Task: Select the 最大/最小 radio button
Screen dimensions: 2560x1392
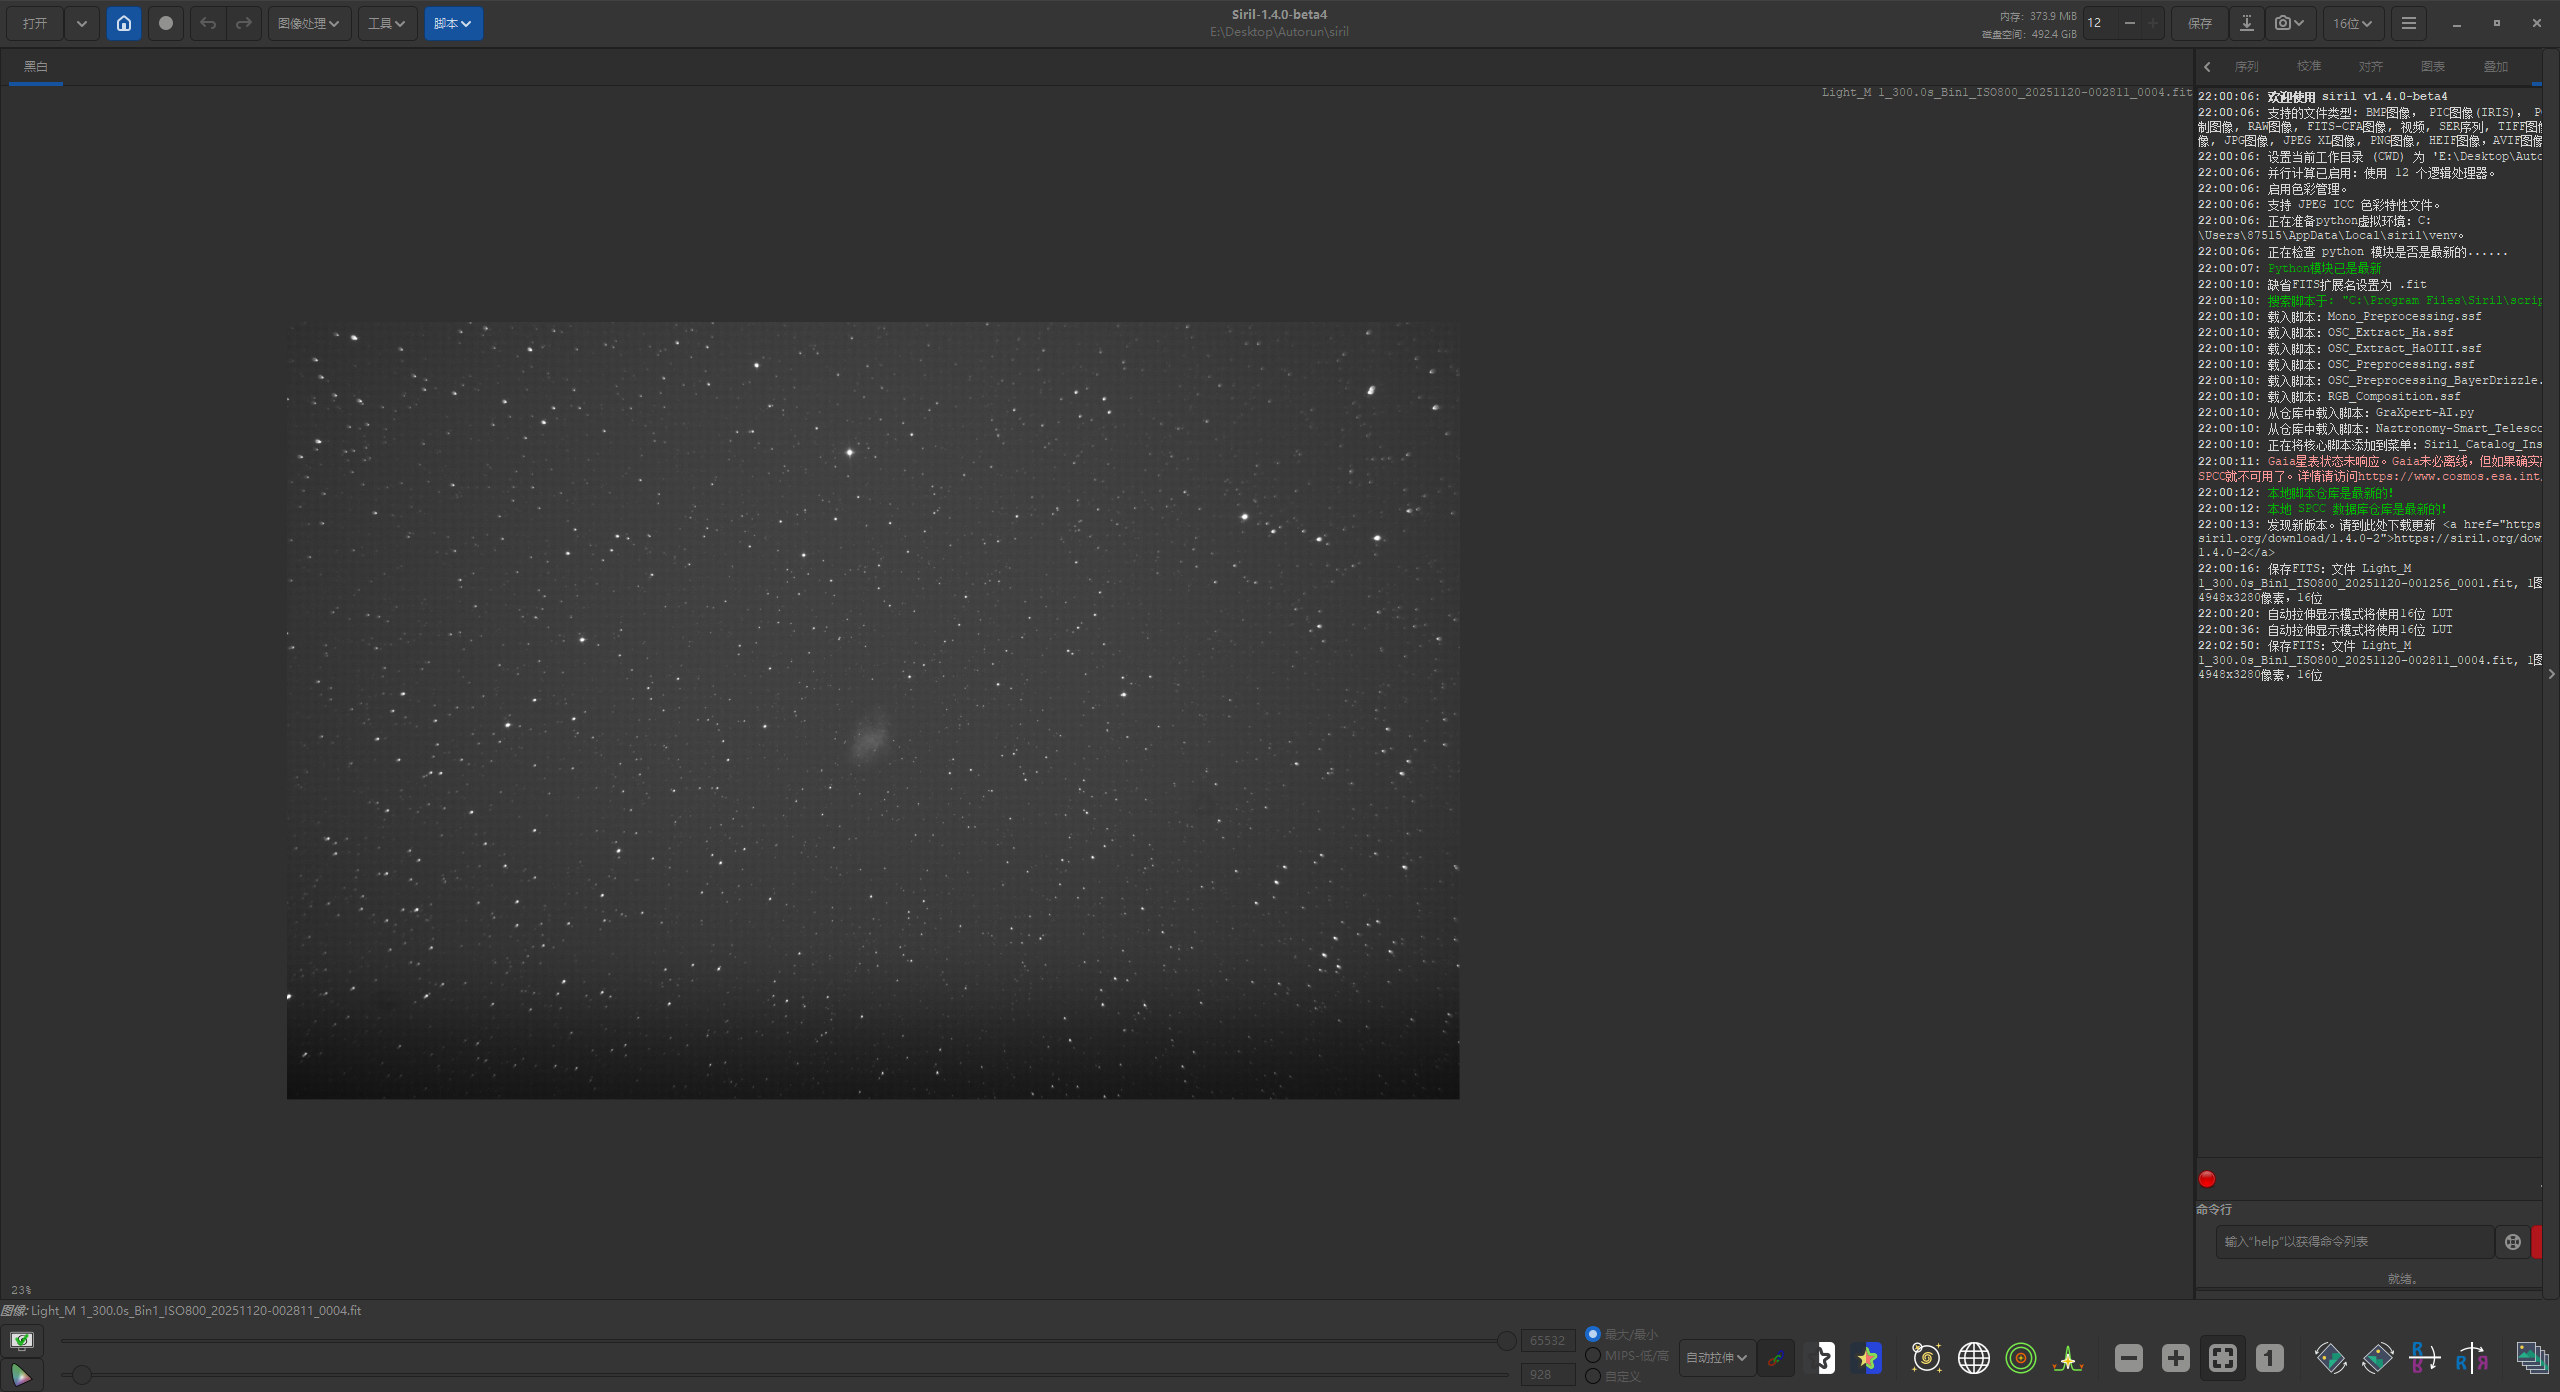Action: (1593, 1334)
